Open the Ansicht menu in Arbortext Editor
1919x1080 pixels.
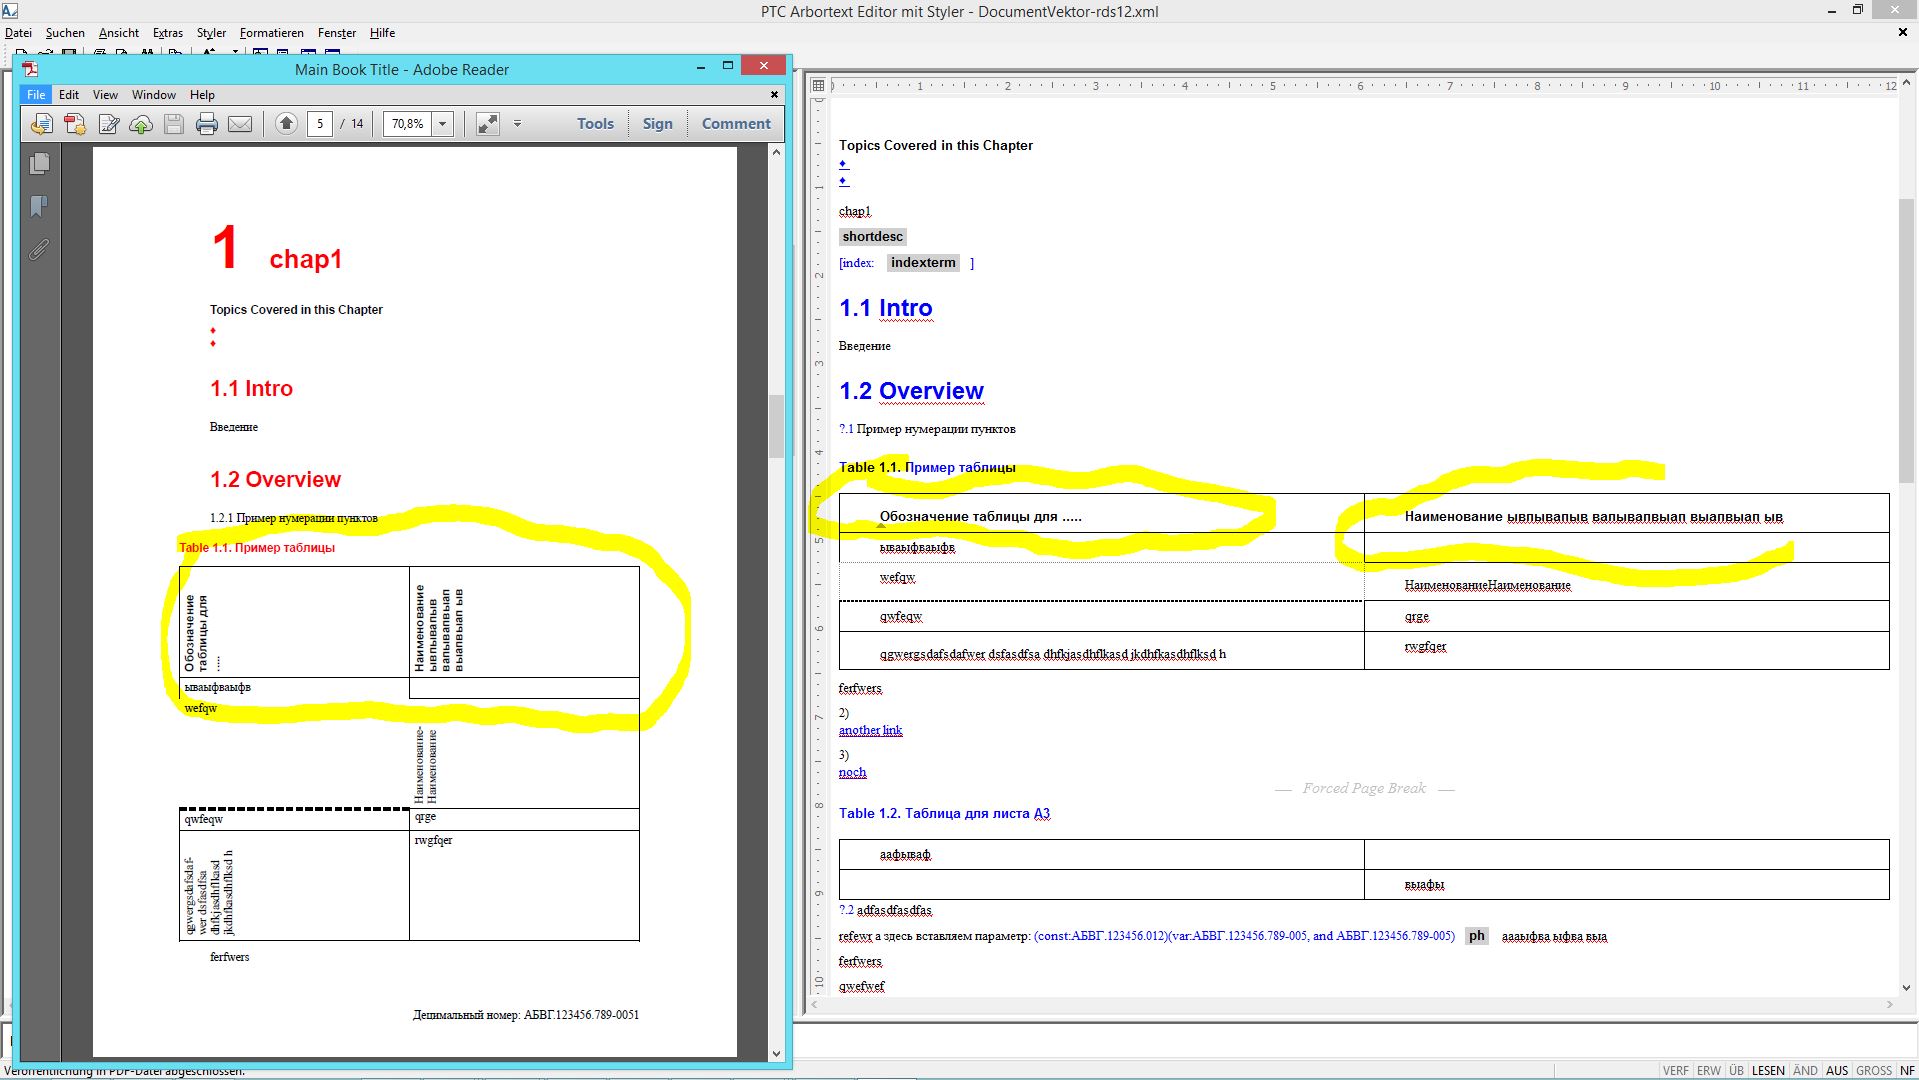[x=119, y=33]
